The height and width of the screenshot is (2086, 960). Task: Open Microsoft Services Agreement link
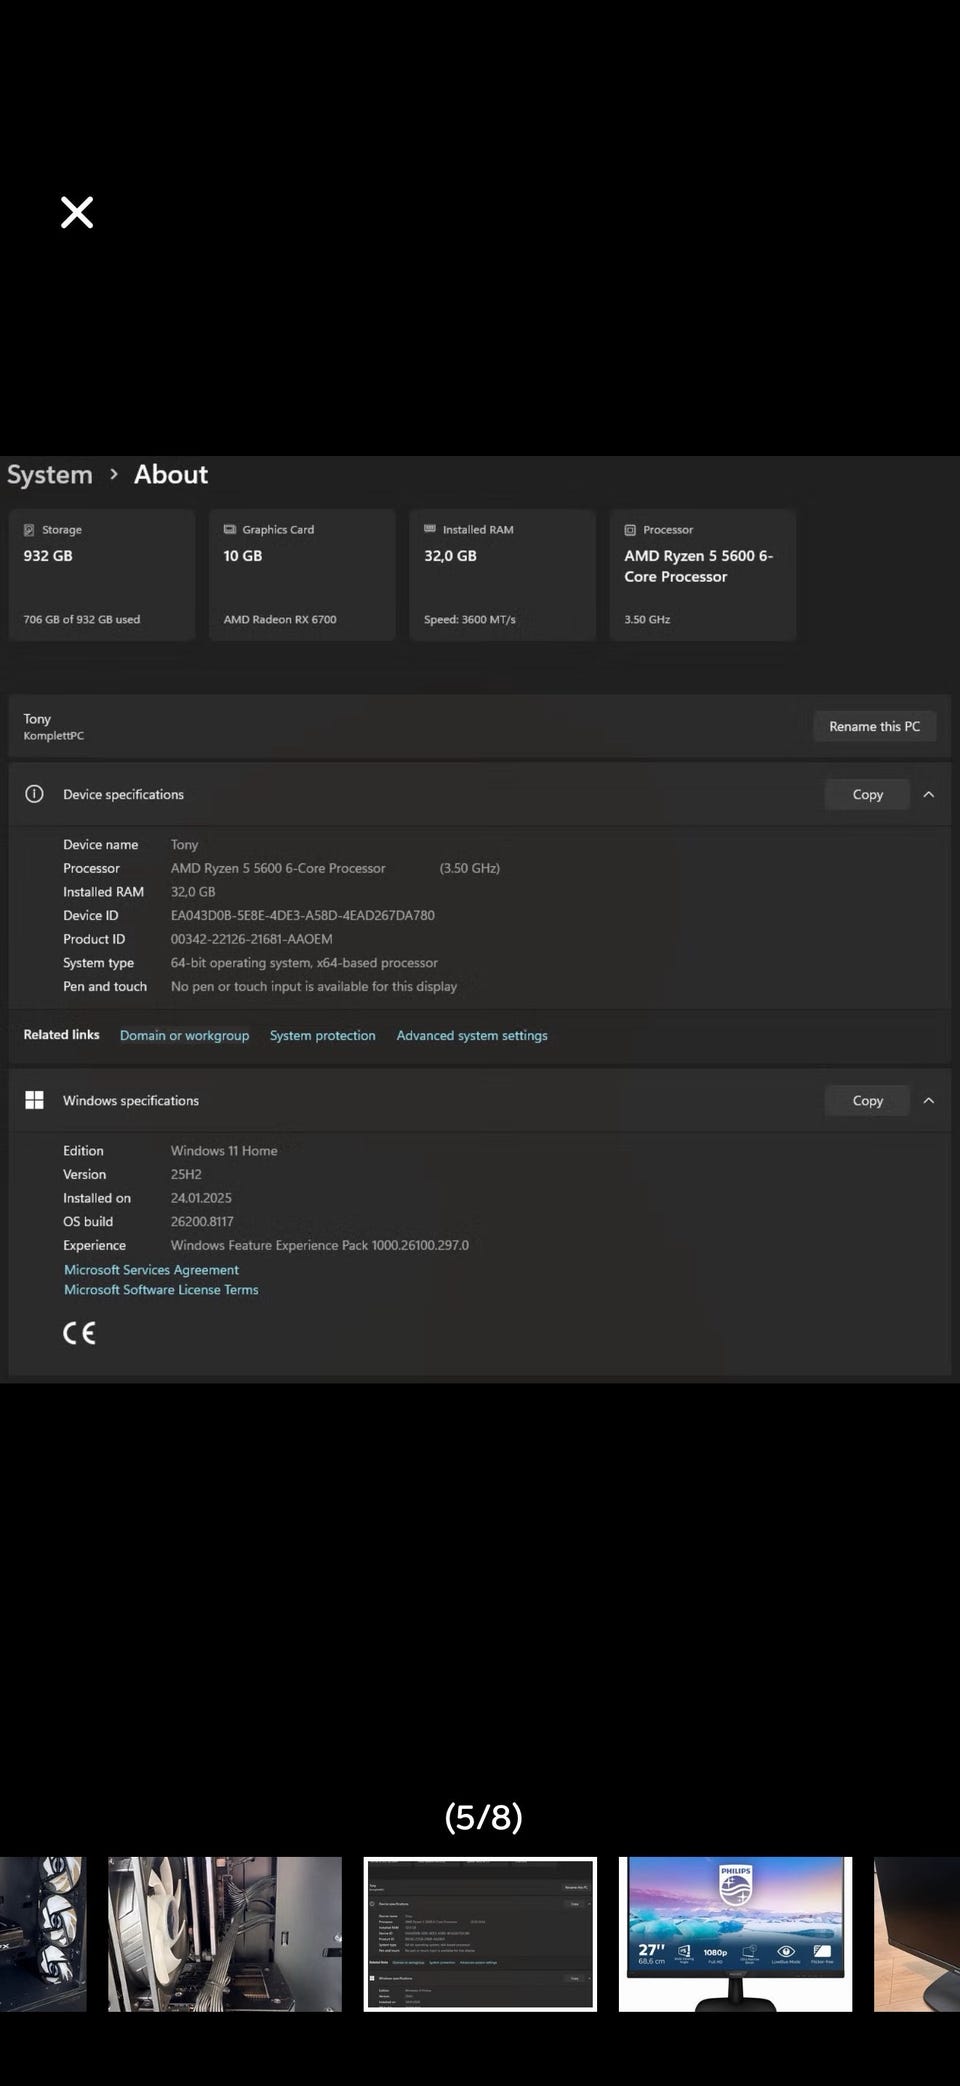tap(151, 1270)
